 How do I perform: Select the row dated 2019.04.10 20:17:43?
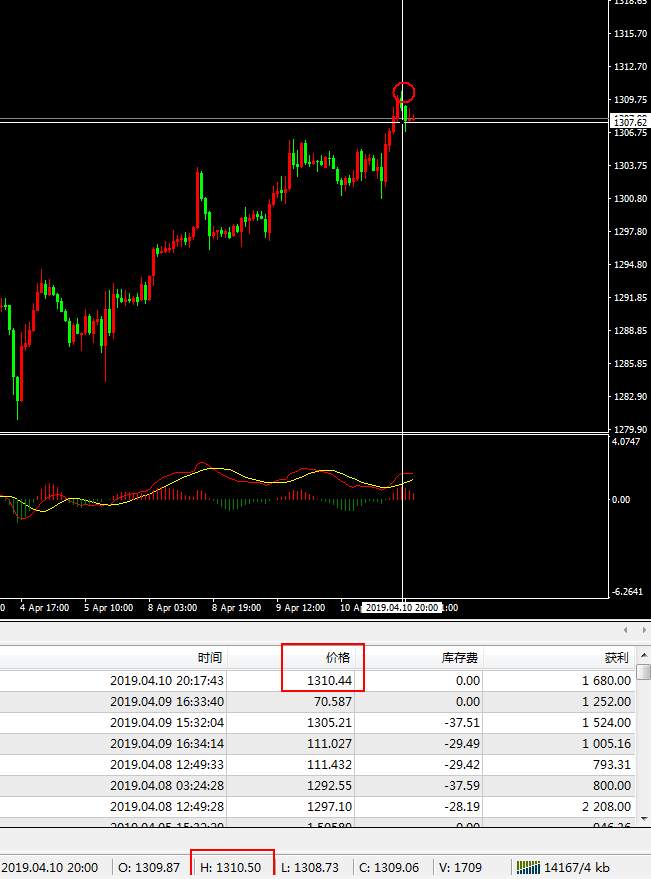pos(317,681)
